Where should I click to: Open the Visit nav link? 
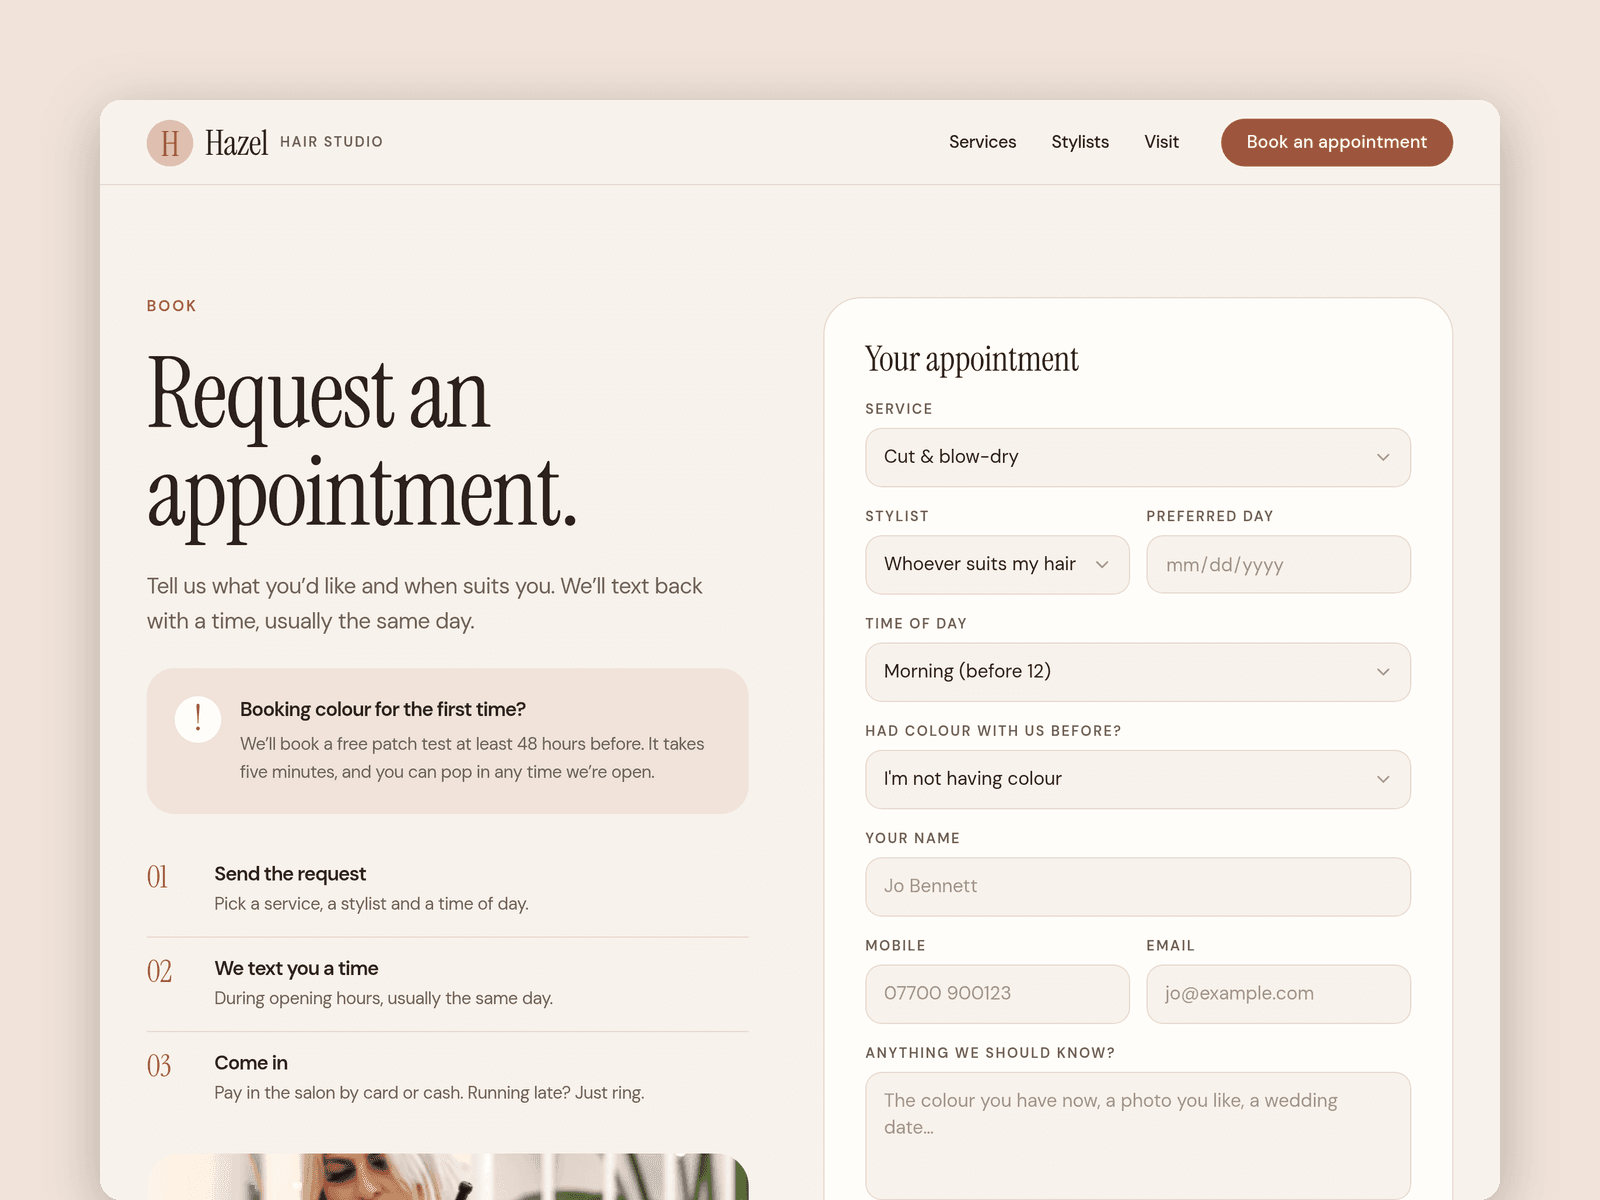[1161, 142]
